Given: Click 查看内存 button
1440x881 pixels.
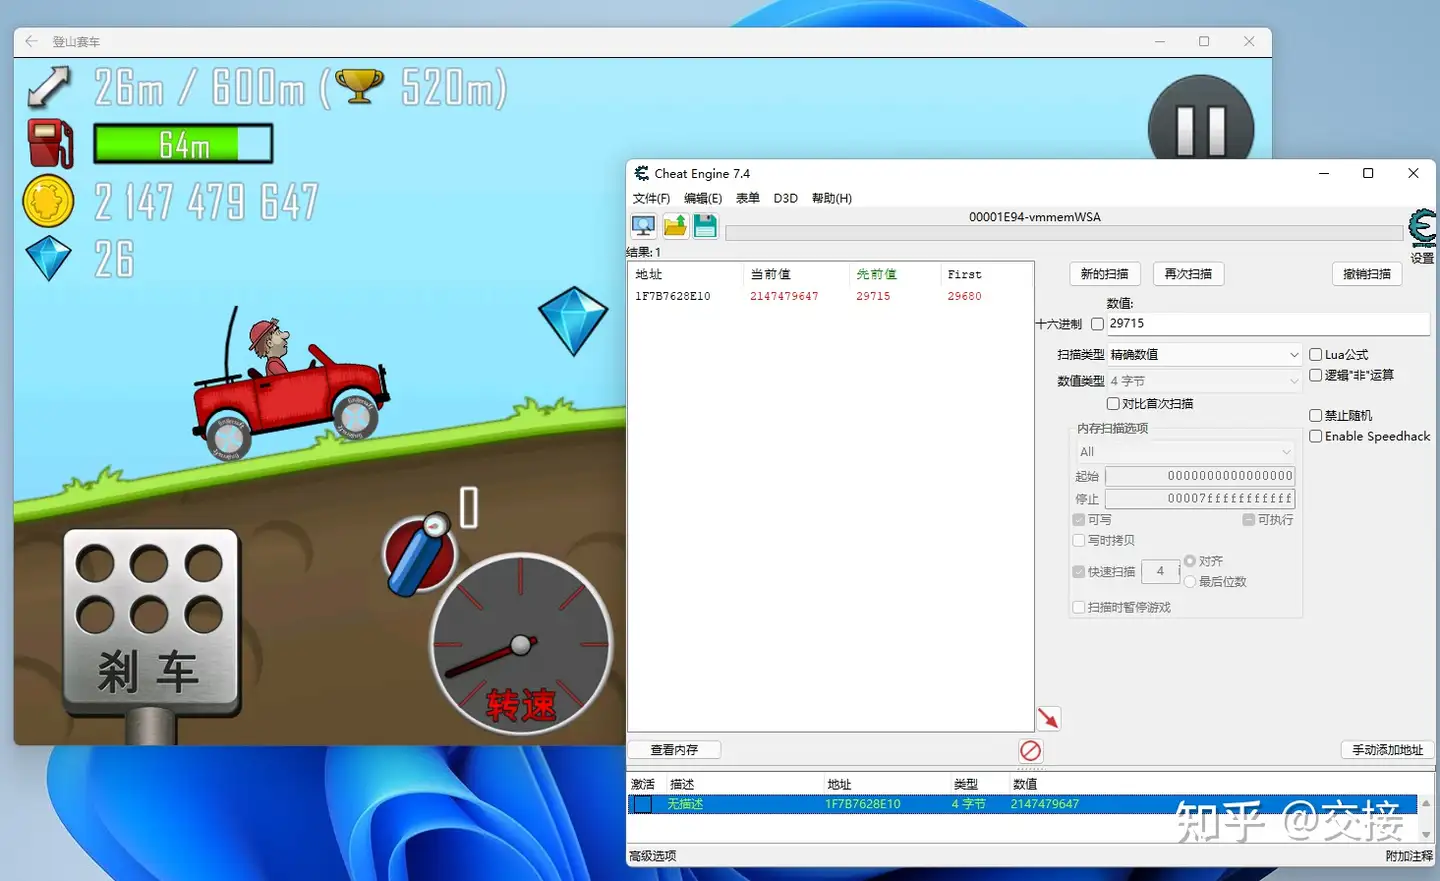Looking at the screenshot, I should 674,750.
